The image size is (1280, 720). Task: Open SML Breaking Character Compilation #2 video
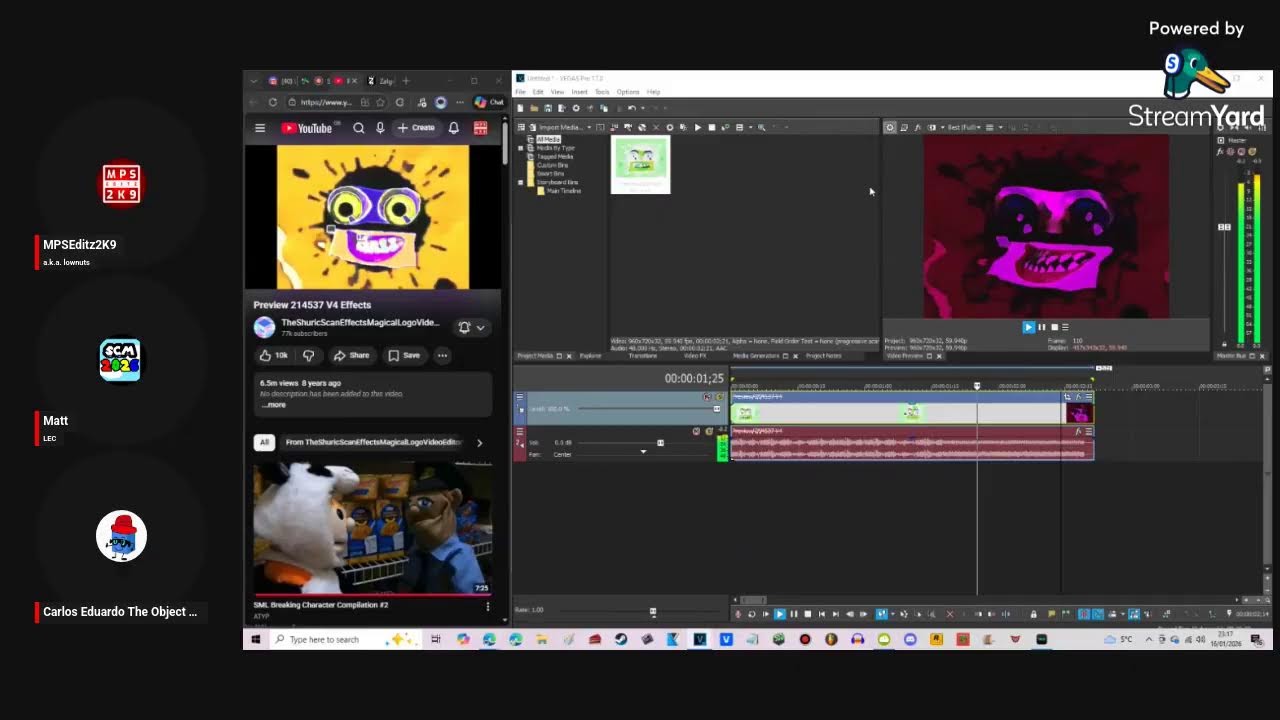tap(372, 529)
